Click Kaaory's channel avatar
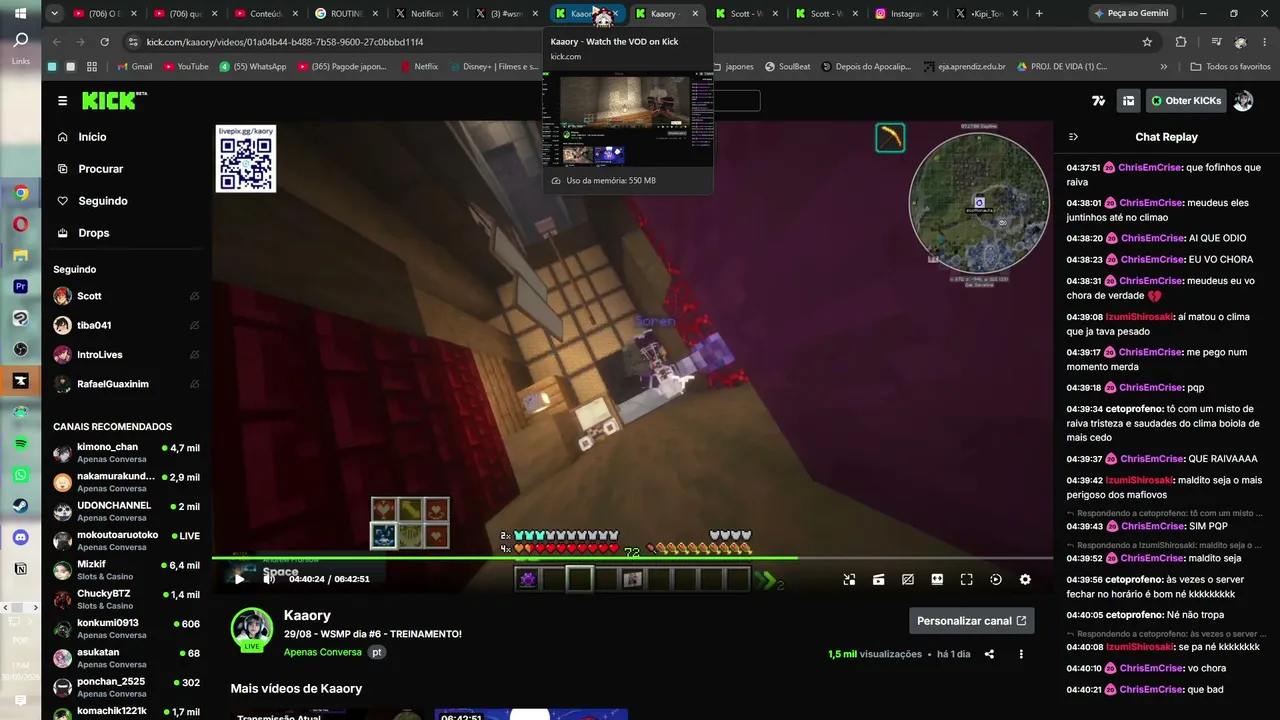 point(252,629)
